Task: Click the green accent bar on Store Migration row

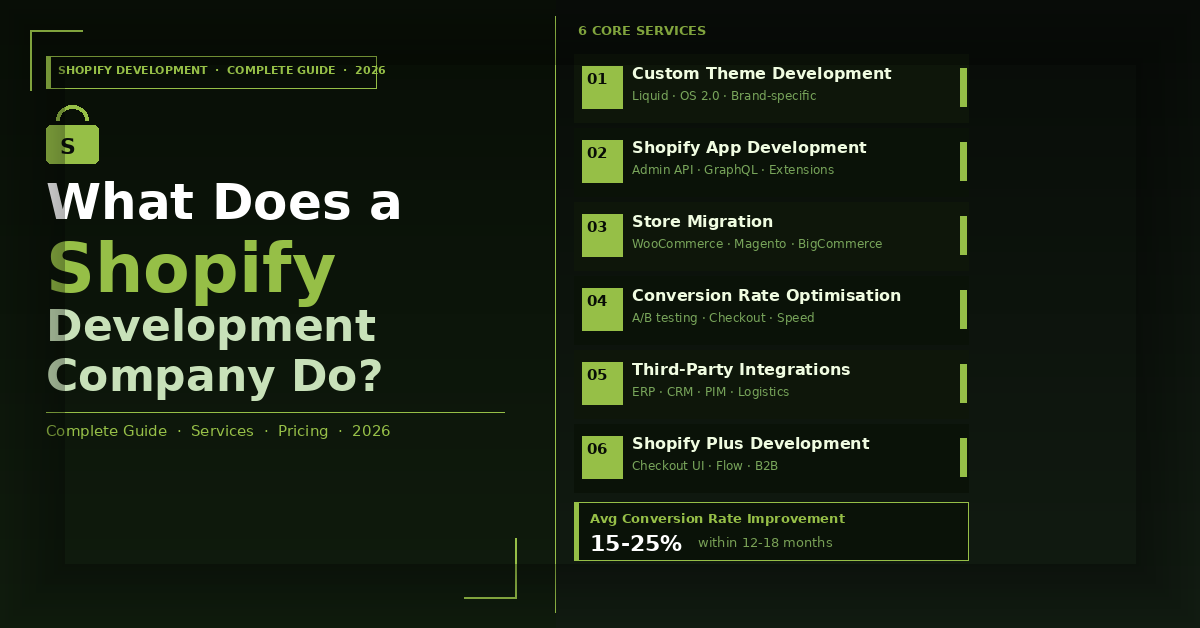Action: coord(963,235)
